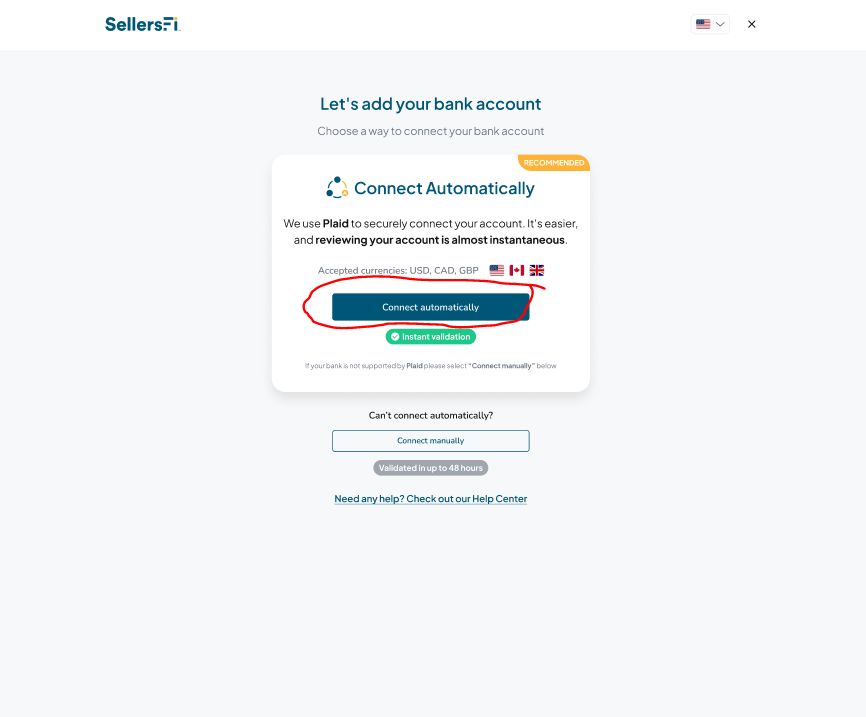Image resolution: width=866 pixels, height=717 pixels.
Task: Click the United States flag currency icon
Action: coord(497,270)
